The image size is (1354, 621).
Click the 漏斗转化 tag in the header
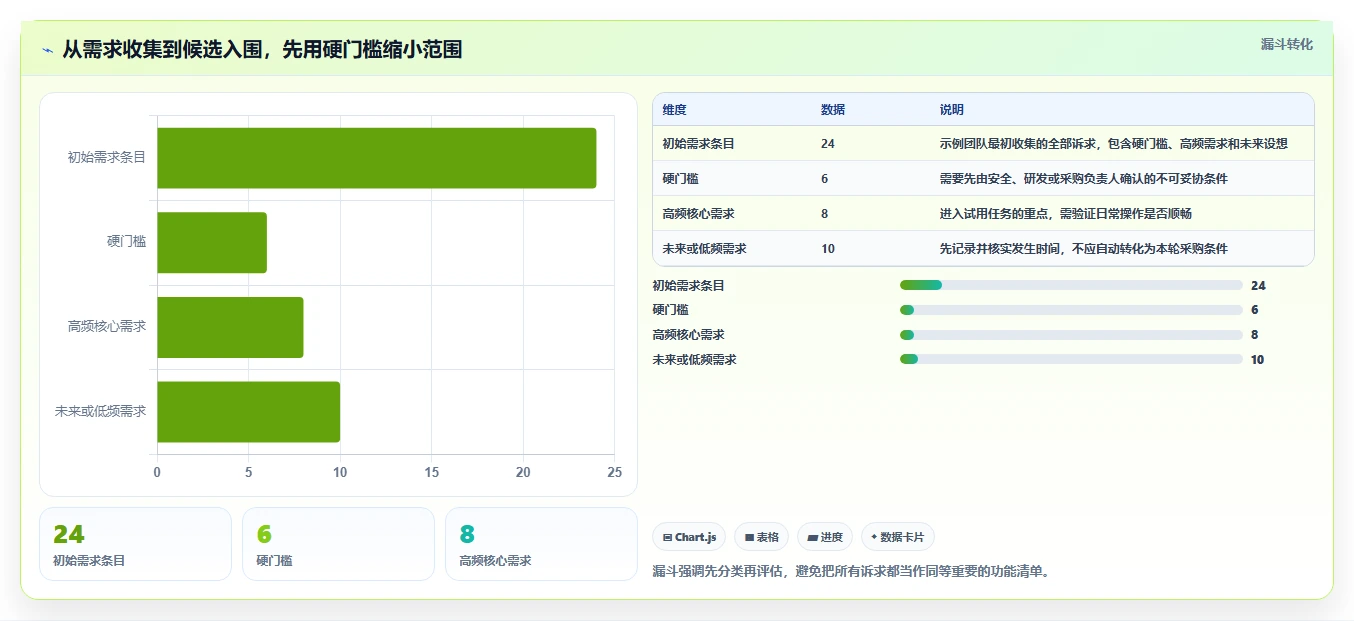[x=1286, y=44]
